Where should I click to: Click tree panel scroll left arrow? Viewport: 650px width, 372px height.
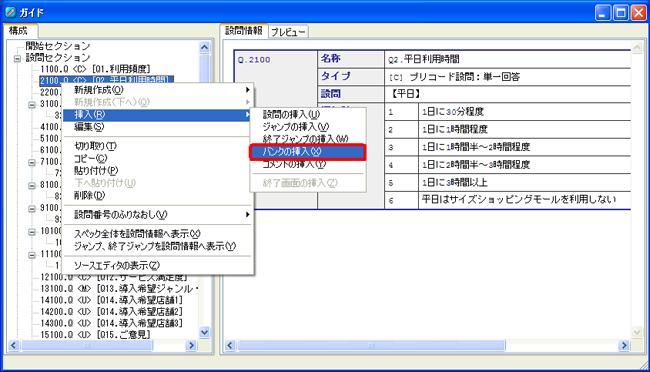click(14, 345)
